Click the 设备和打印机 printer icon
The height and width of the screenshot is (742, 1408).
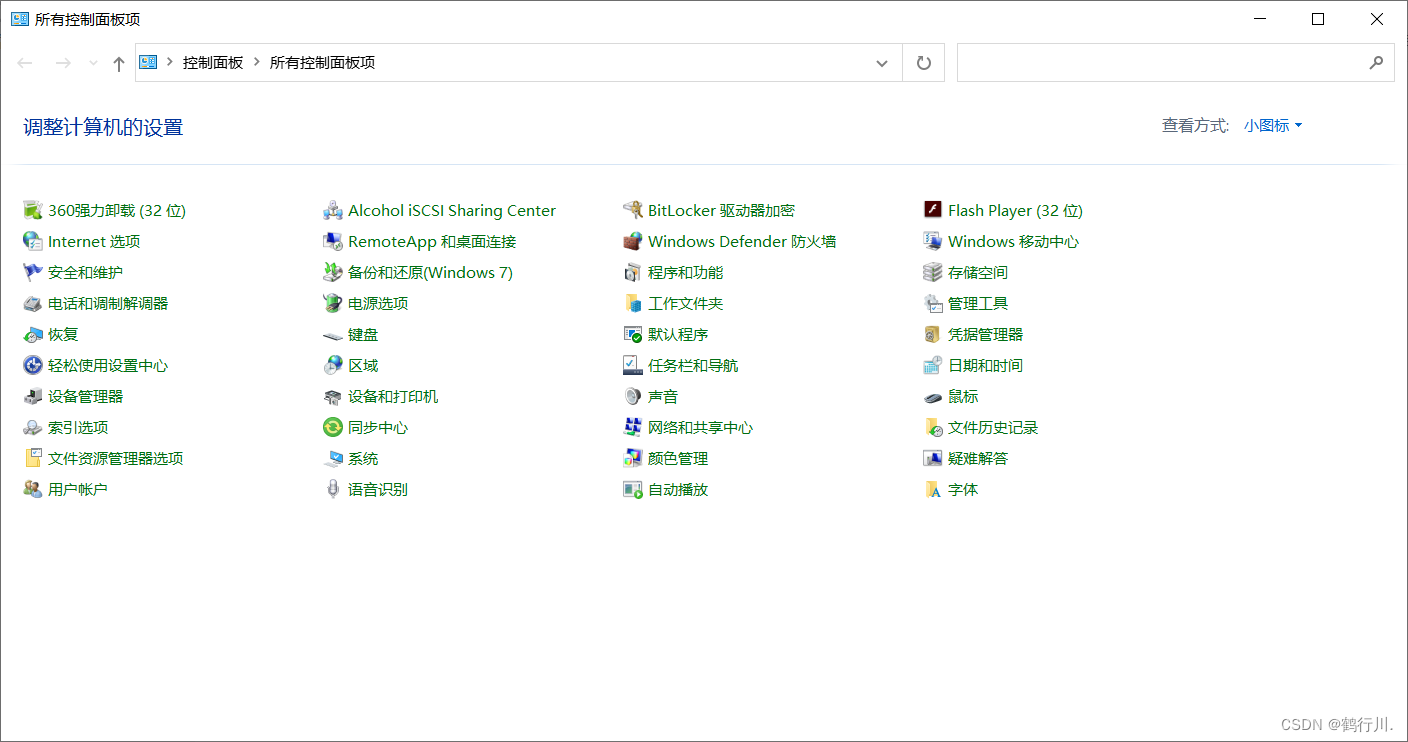(x=333, y=396)
